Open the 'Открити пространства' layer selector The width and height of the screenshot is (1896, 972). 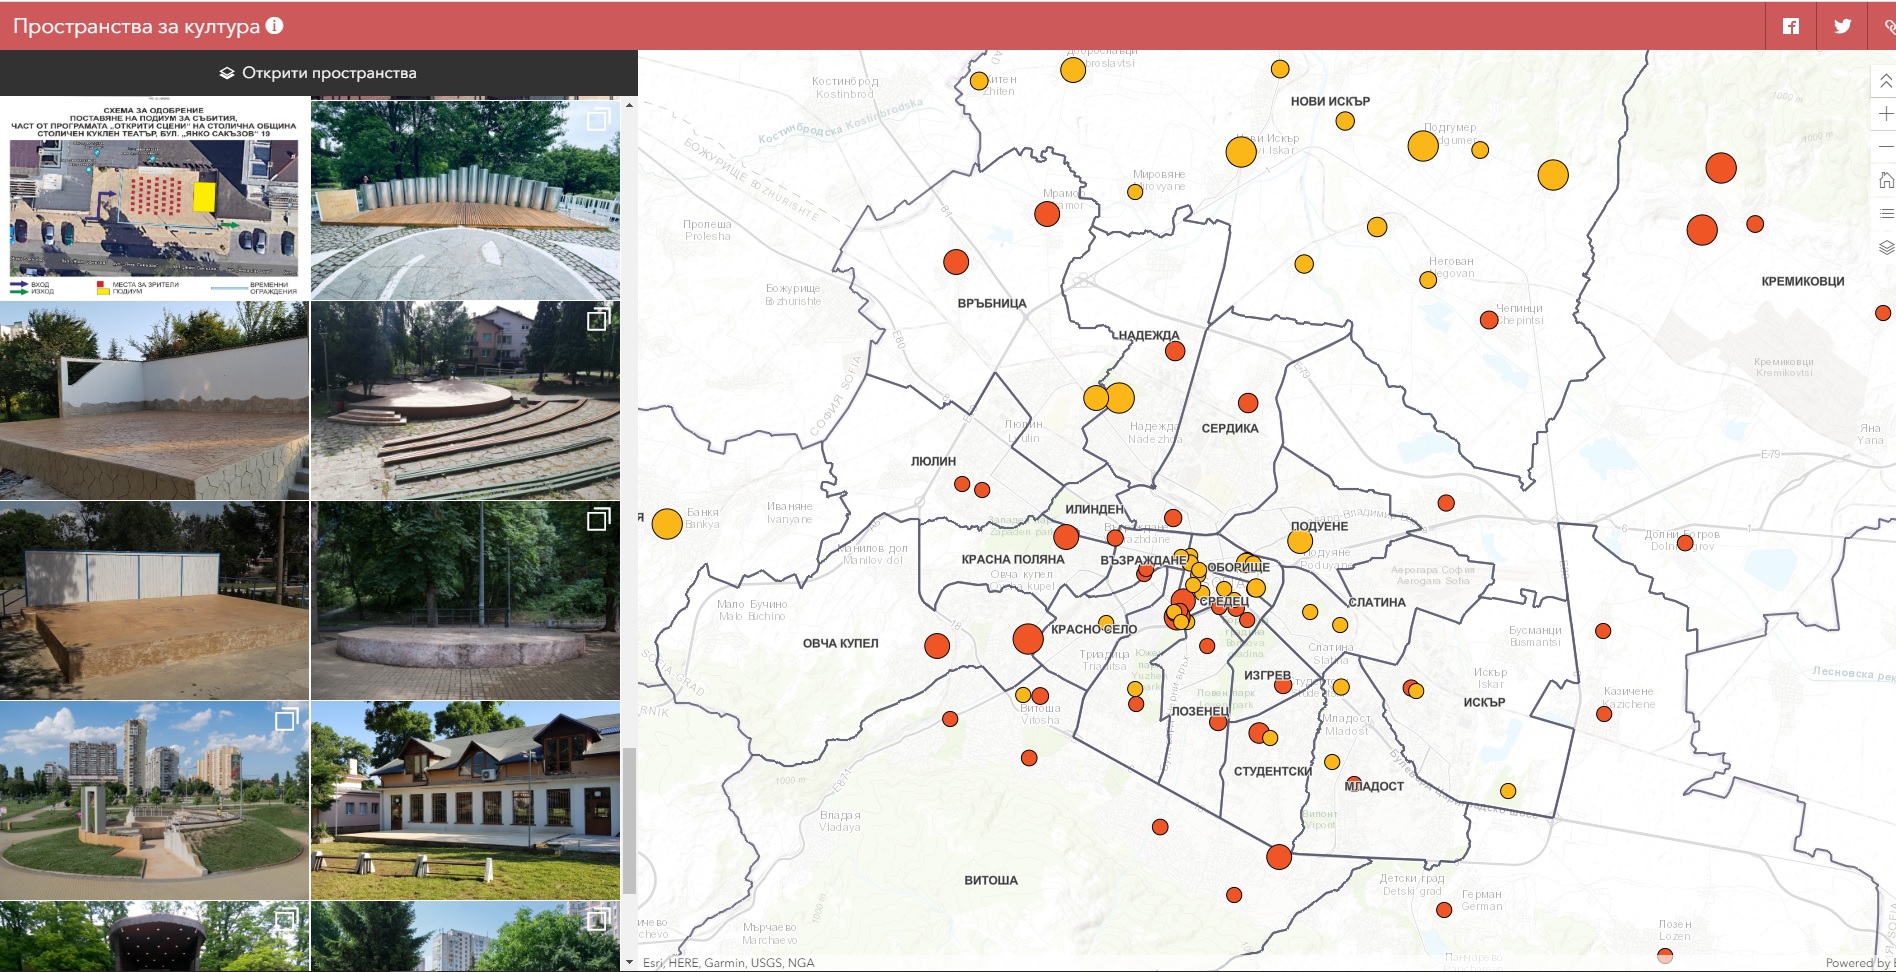[318, 73]
